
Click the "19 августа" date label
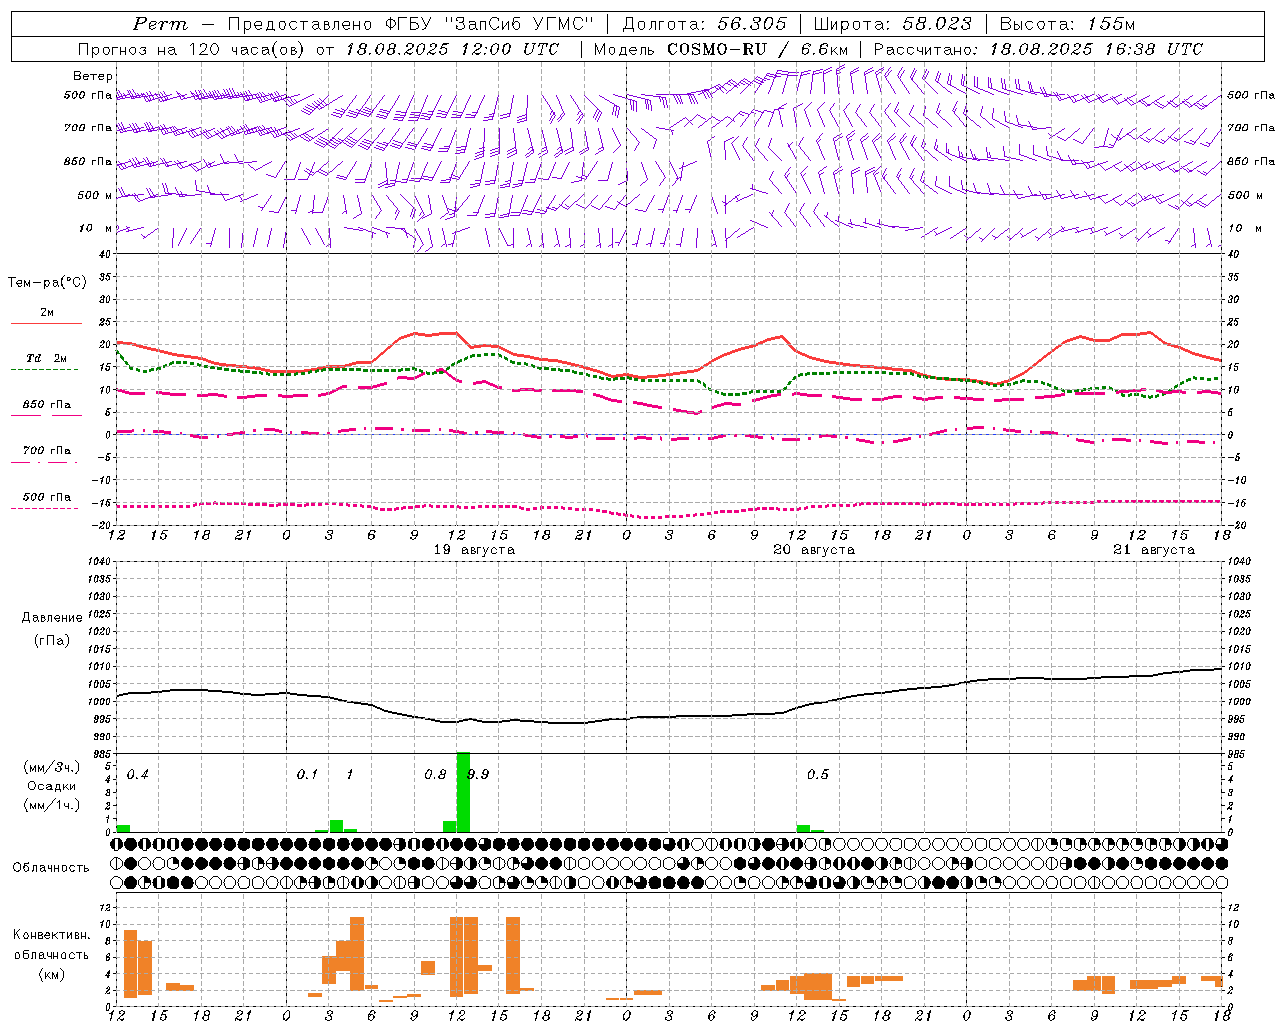474,550
